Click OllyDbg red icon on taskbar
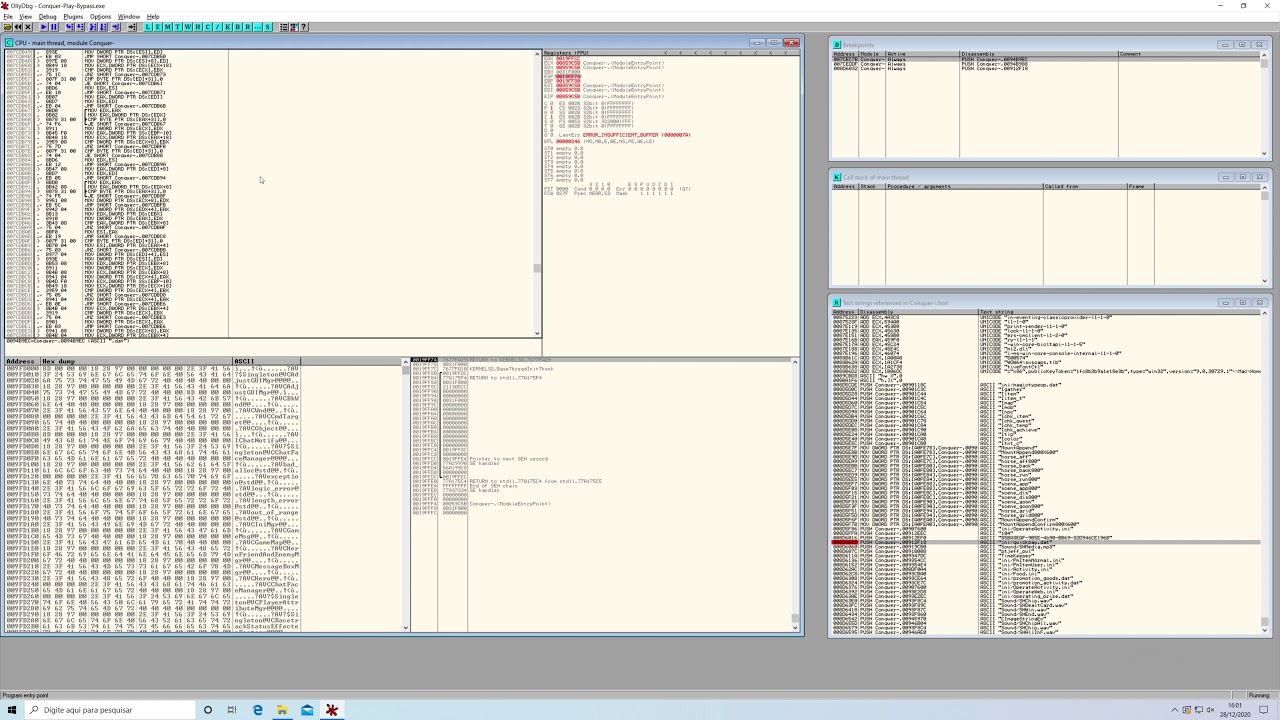Image resolution: width=1280 pixels, height=720 pixels. click(x=332, y=710)
